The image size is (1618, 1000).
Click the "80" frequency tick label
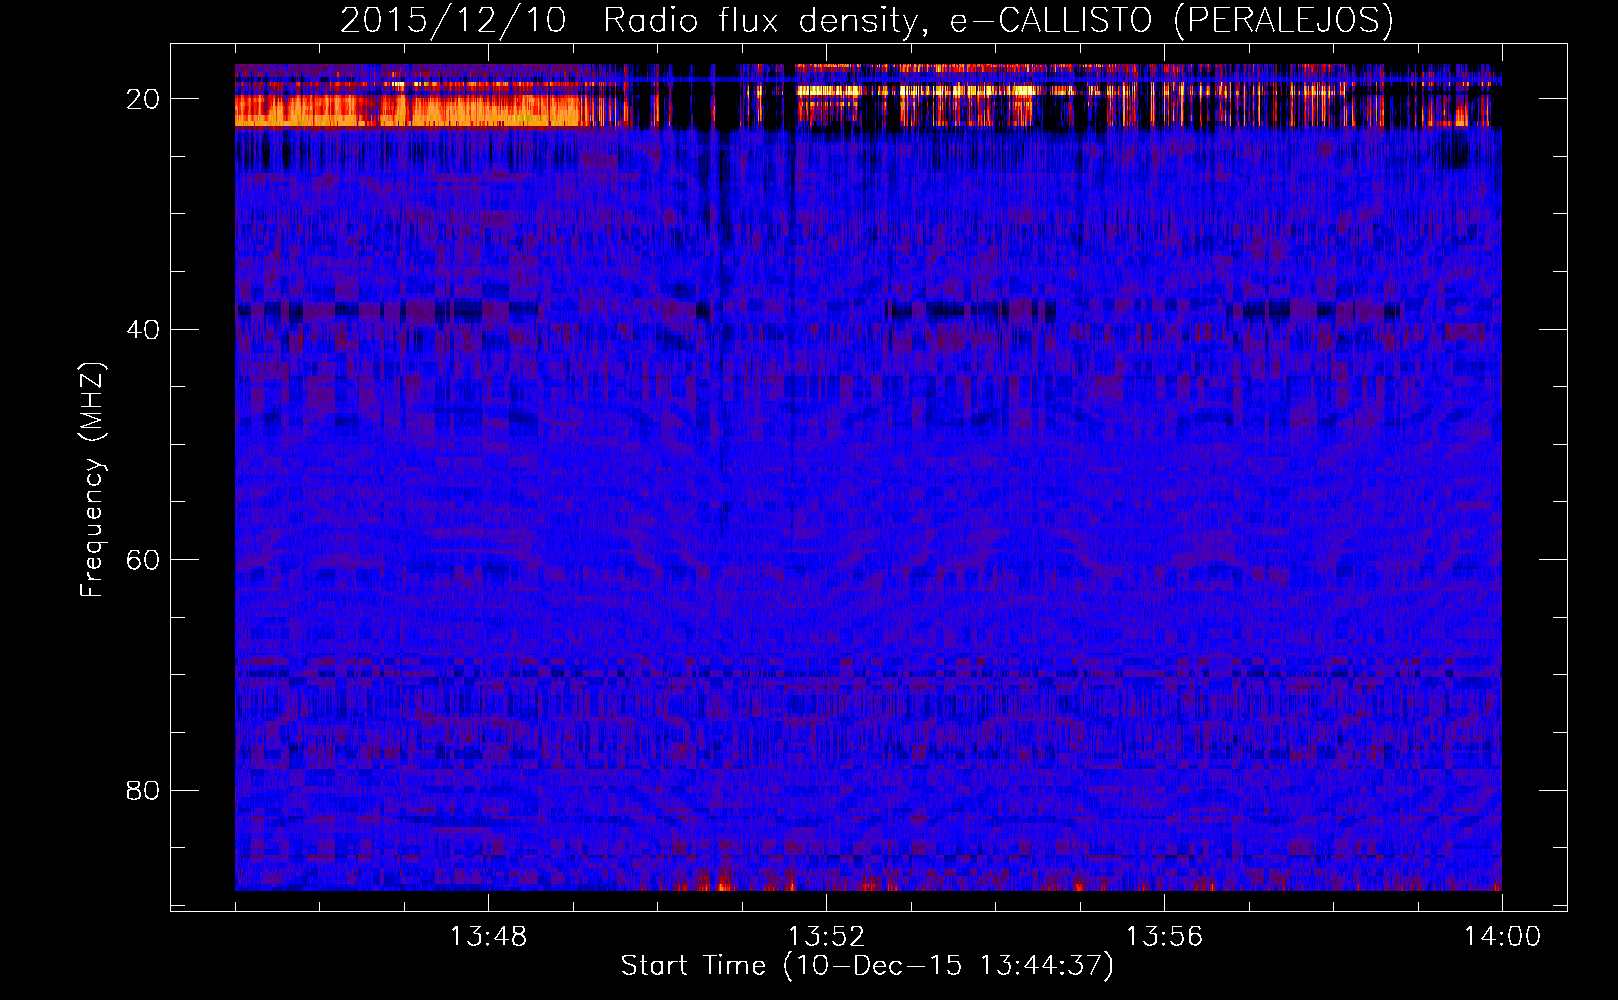click(144, 790)
